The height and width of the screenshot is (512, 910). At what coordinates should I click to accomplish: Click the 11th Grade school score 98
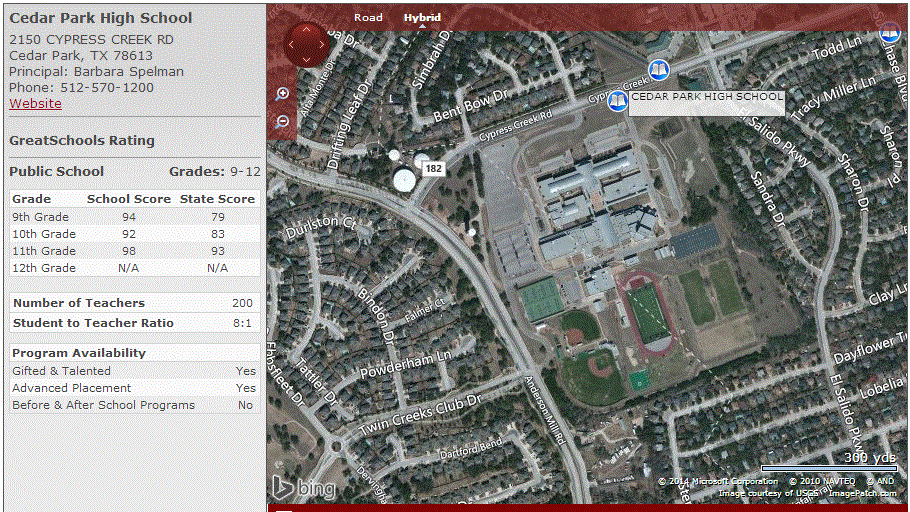pos(129,251)
